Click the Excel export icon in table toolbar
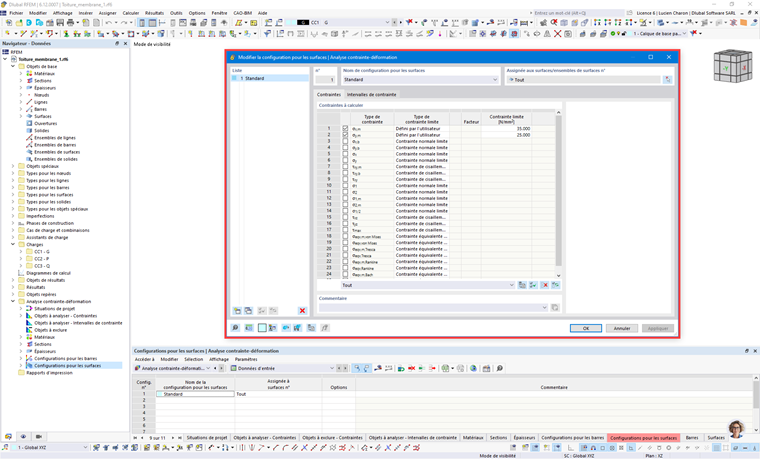Viewport: 760px width, 459px height. (445, 368)
